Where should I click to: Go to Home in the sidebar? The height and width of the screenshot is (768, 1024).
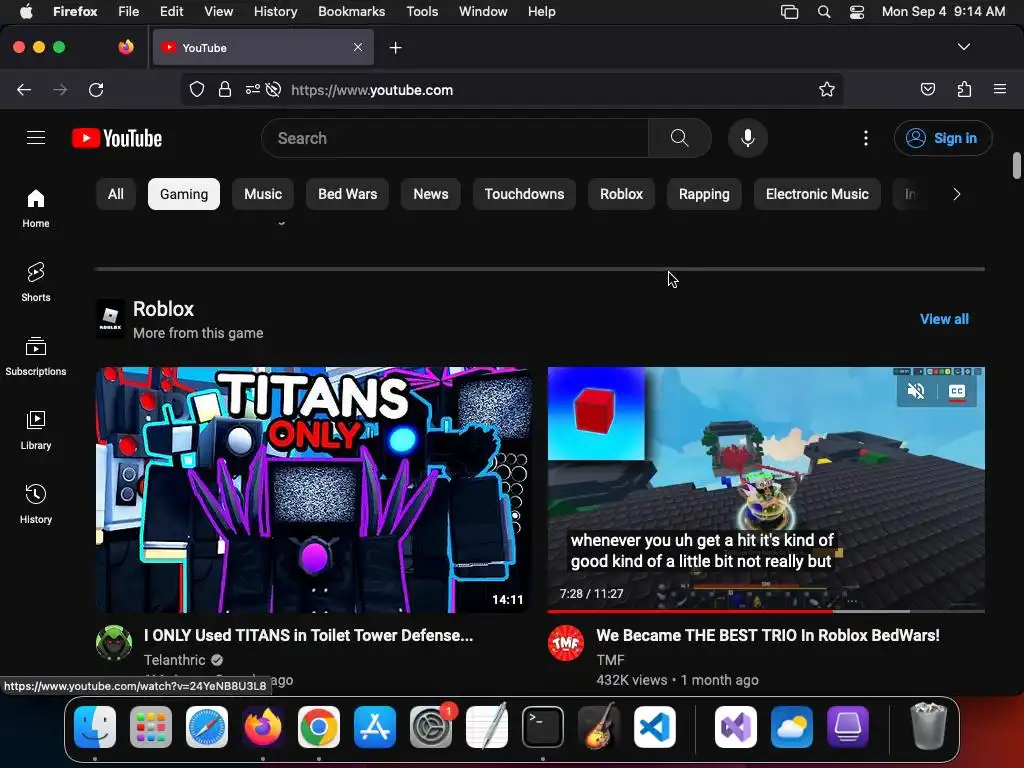coord(36,208)
